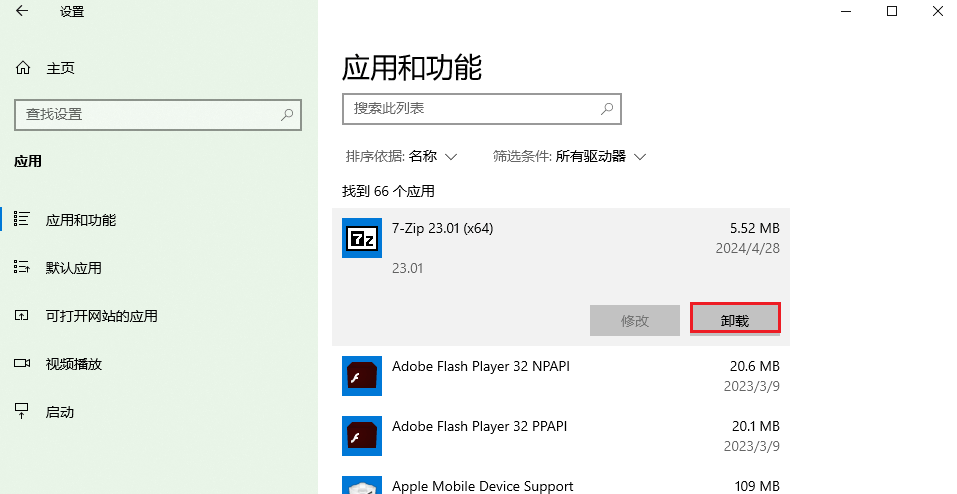The width and height of the screenshot is (957, 494).
Task: Click the Adobe Flash Player NPAPI icon
Action: tap(362, 376)
